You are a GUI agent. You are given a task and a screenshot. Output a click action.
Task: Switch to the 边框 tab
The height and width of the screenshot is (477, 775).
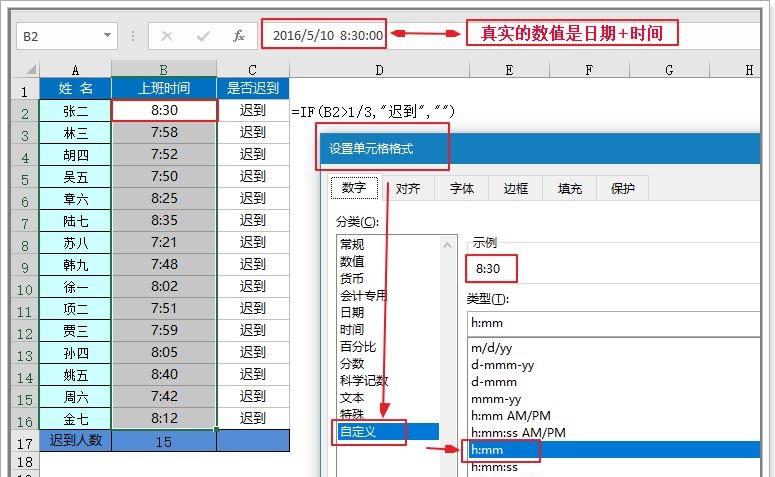(516, 188)
